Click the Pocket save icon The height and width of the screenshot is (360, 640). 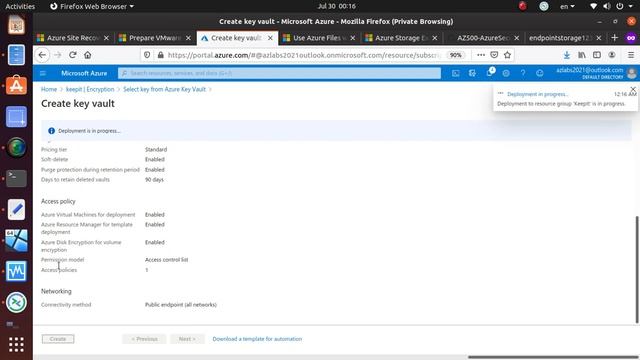tap(494, 55)
